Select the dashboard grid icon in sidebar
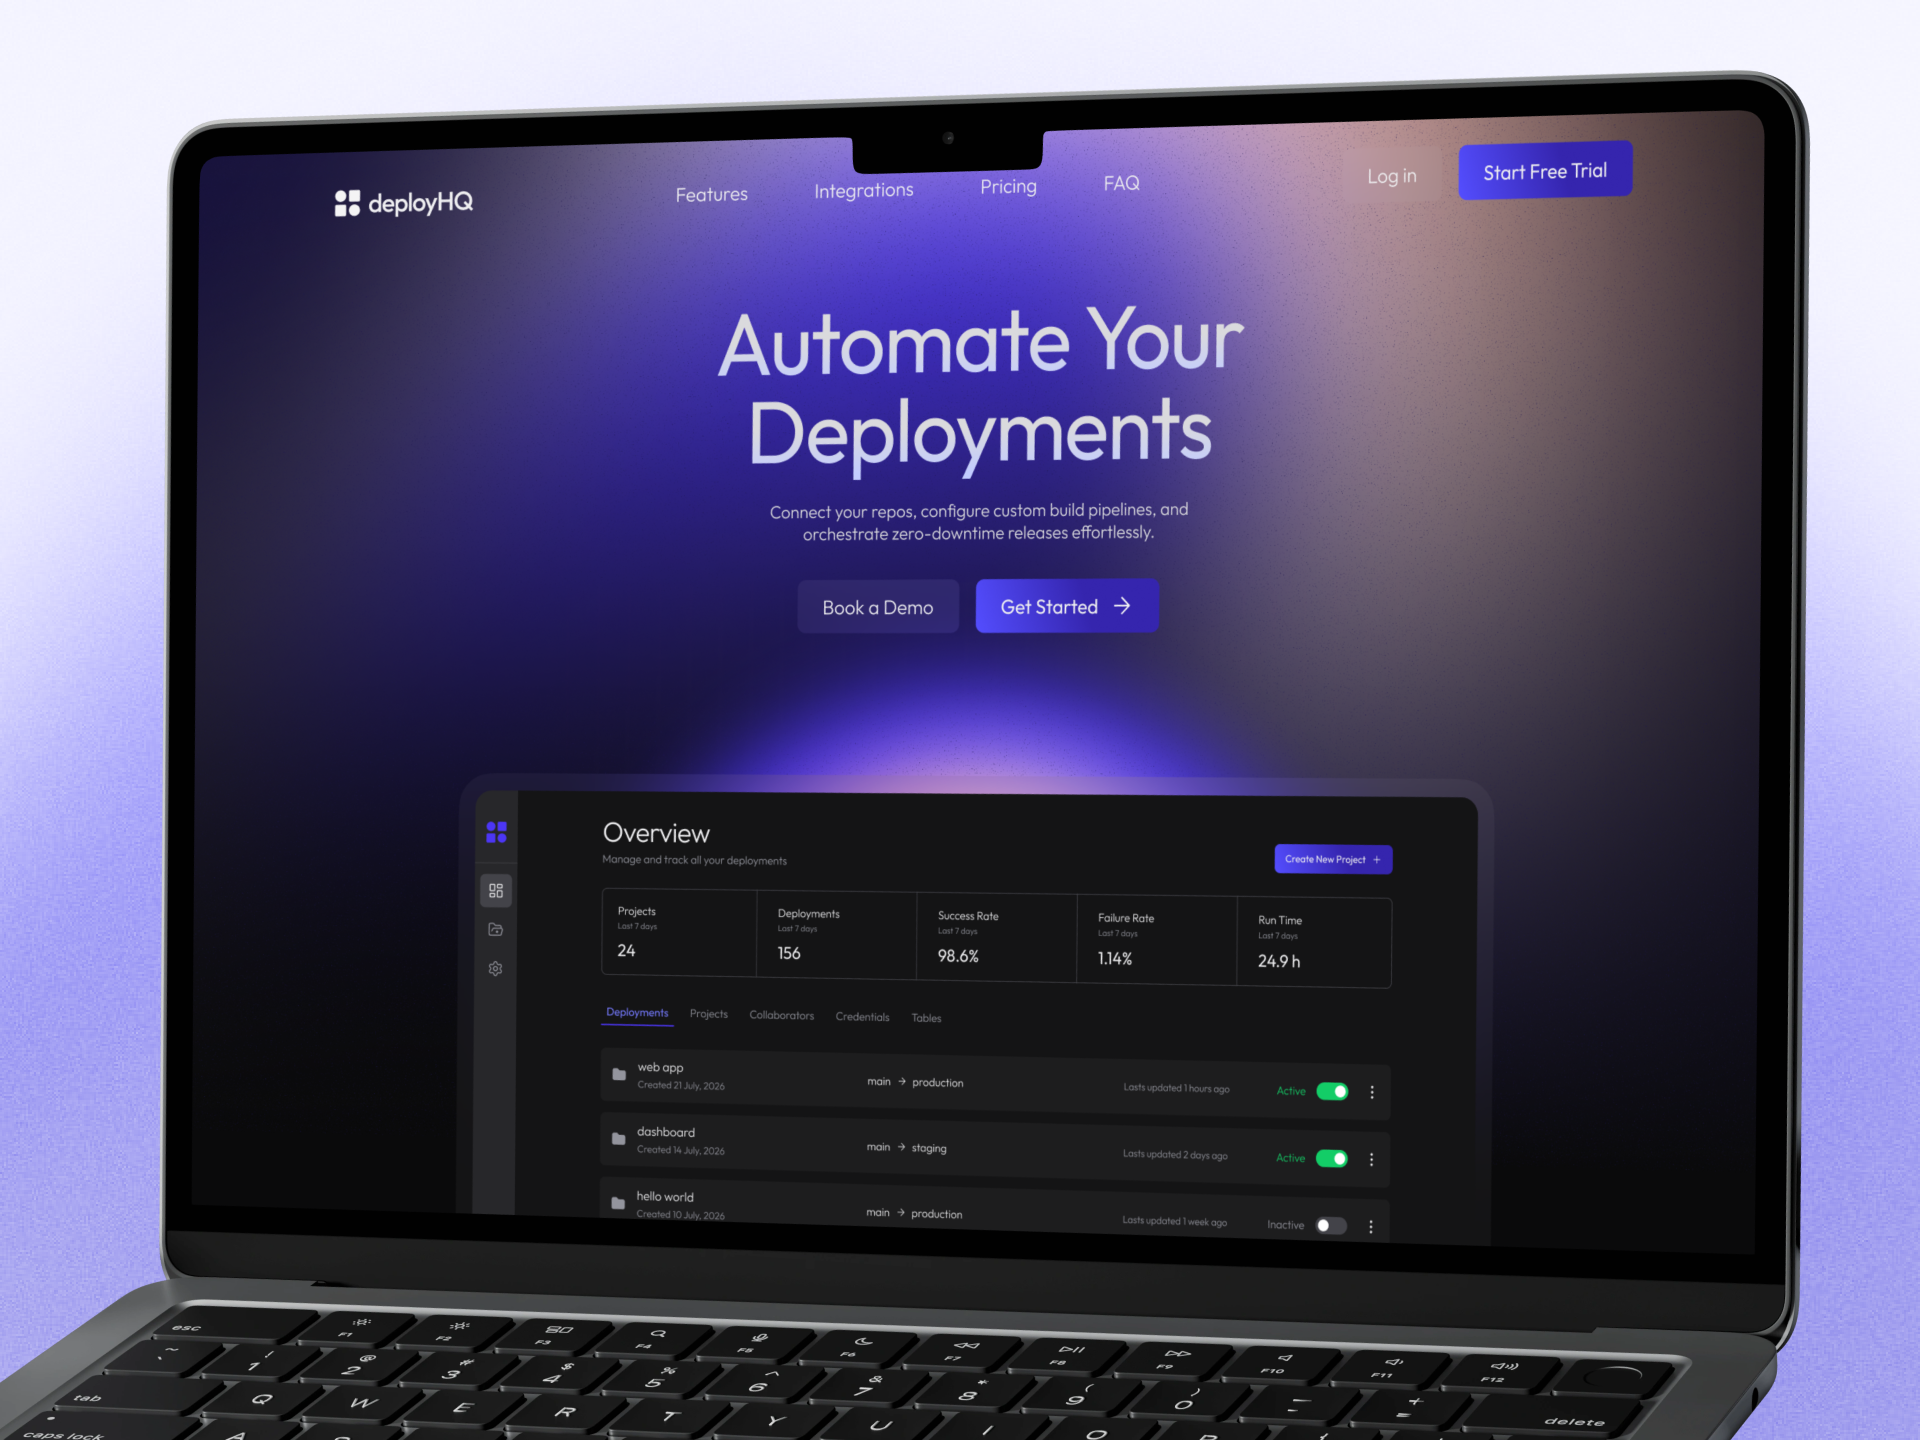 point(496,890)
